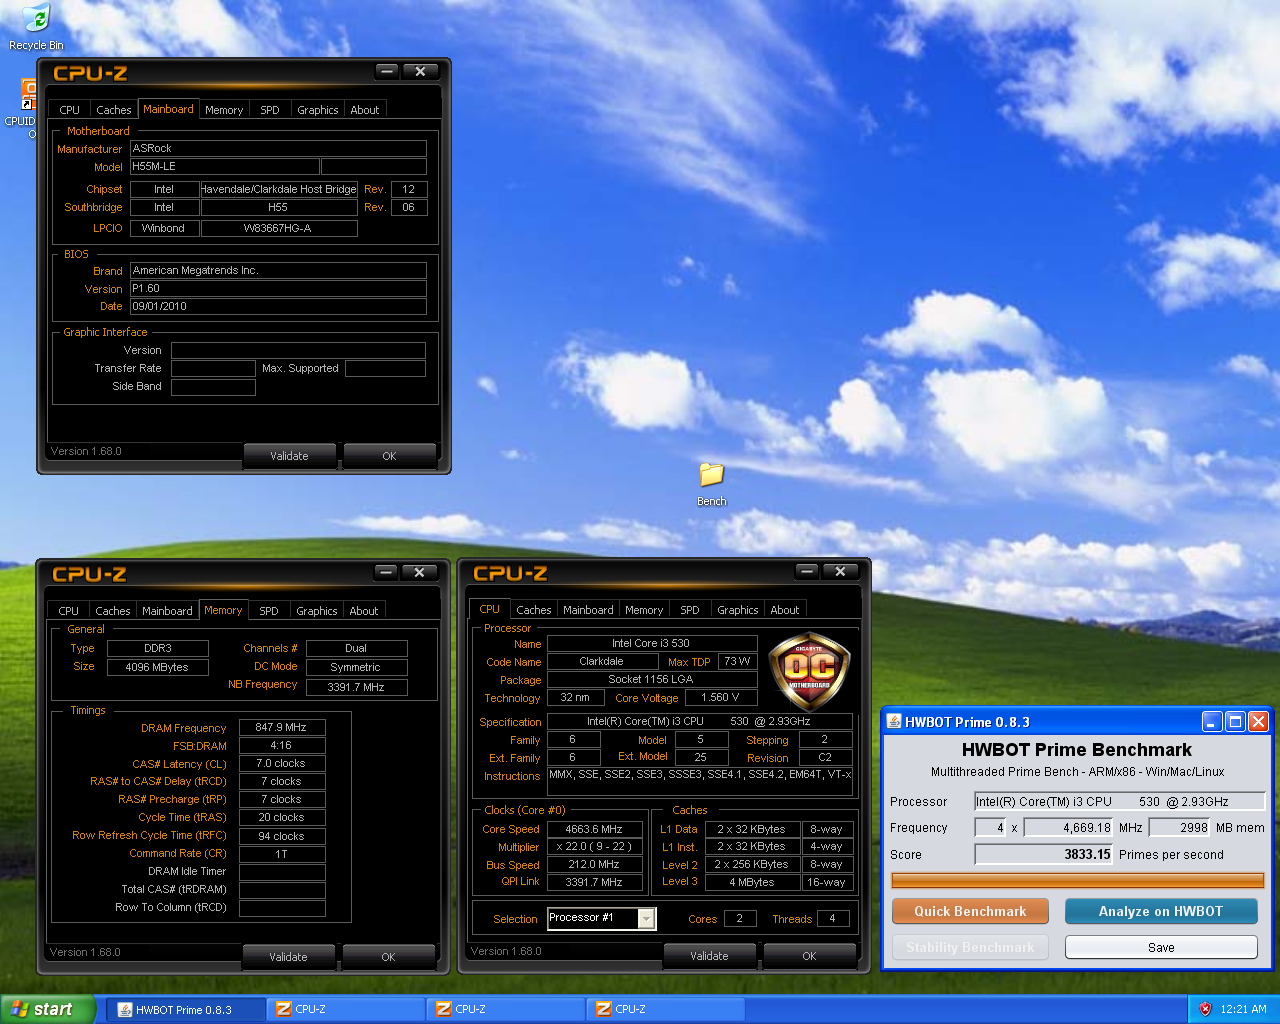Click Validate in Mainboard CPU-Z window

(x=289, y=456)
